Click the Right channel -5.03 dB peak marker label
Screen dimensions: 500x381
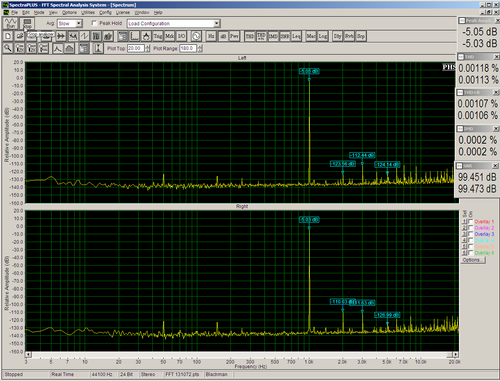[x=309, y=219]
